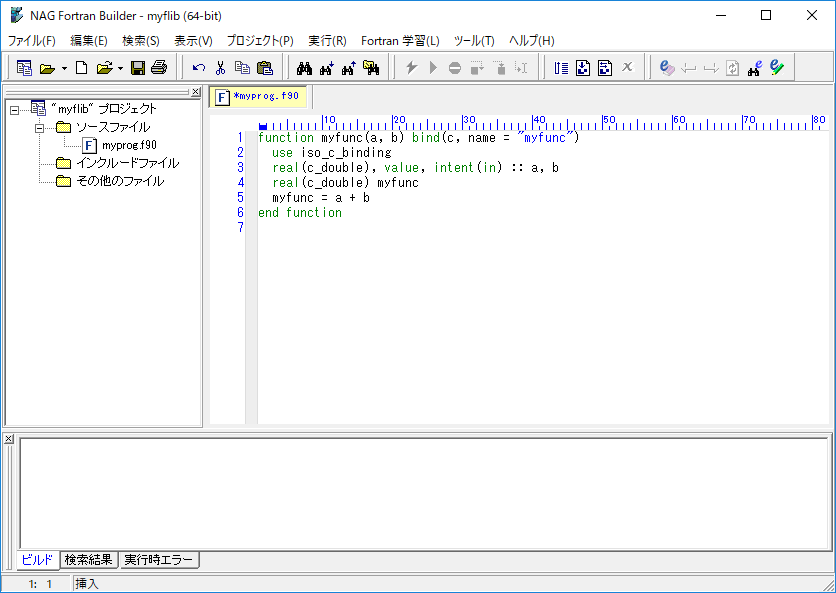836x593 pixels.
Task: Open the プロジェクト(P) menu
Action: pos(260,41)
